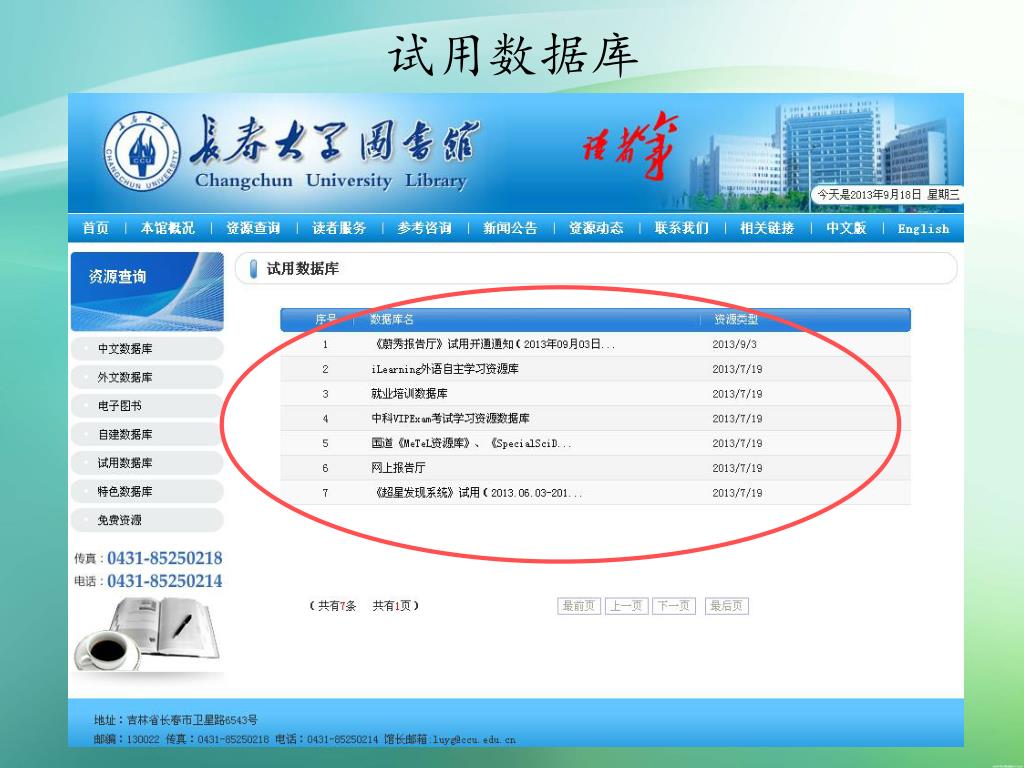
Task: Open the 首页 navigation item
Action: (96, 228)
